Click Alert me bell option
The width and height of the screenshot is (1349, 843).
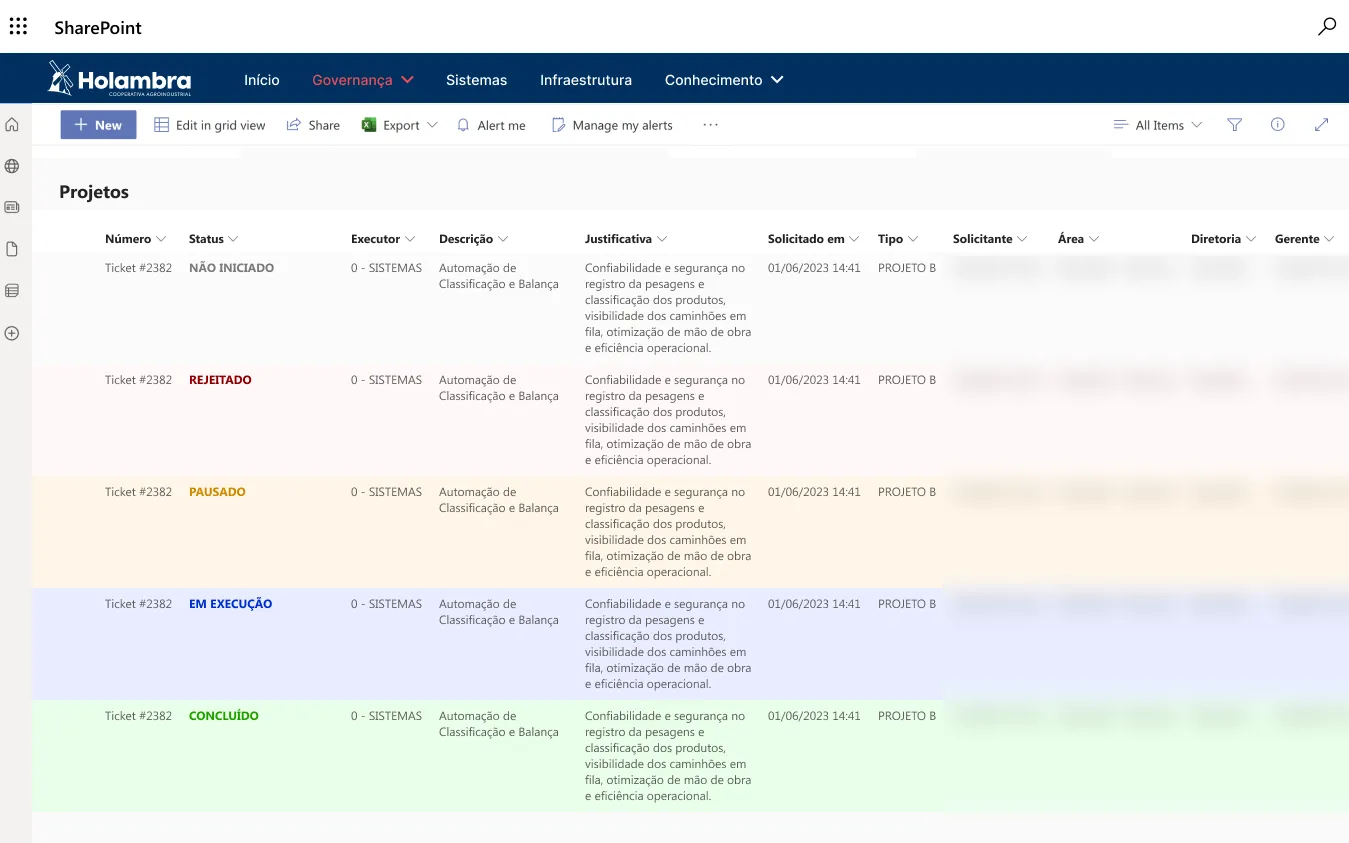pyautogui.click(x=491, y=125)
